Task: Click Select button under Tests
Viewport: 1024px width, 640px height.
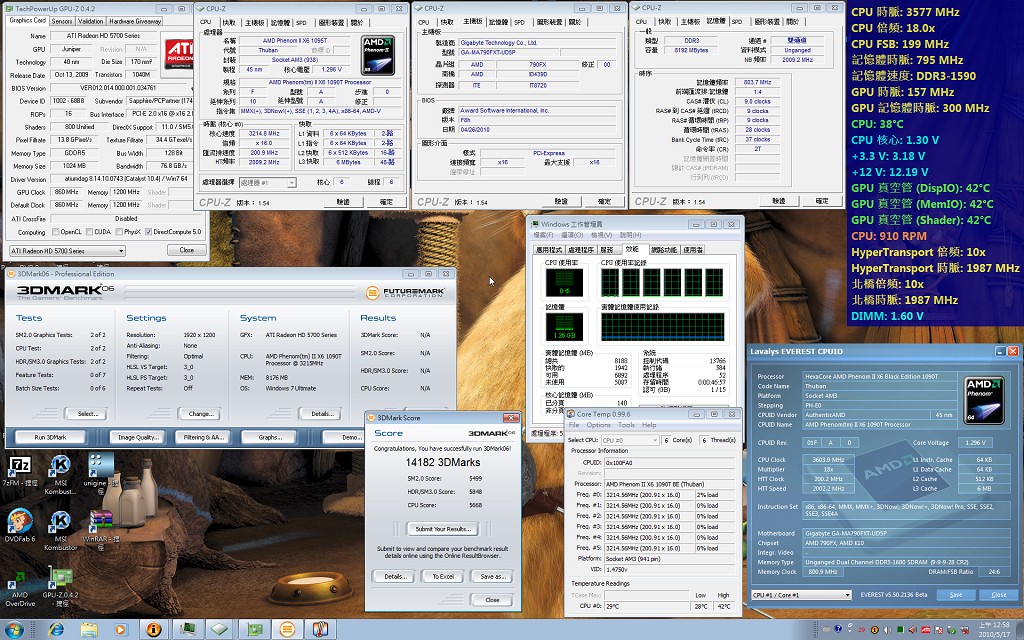Action: pos(87,413)
